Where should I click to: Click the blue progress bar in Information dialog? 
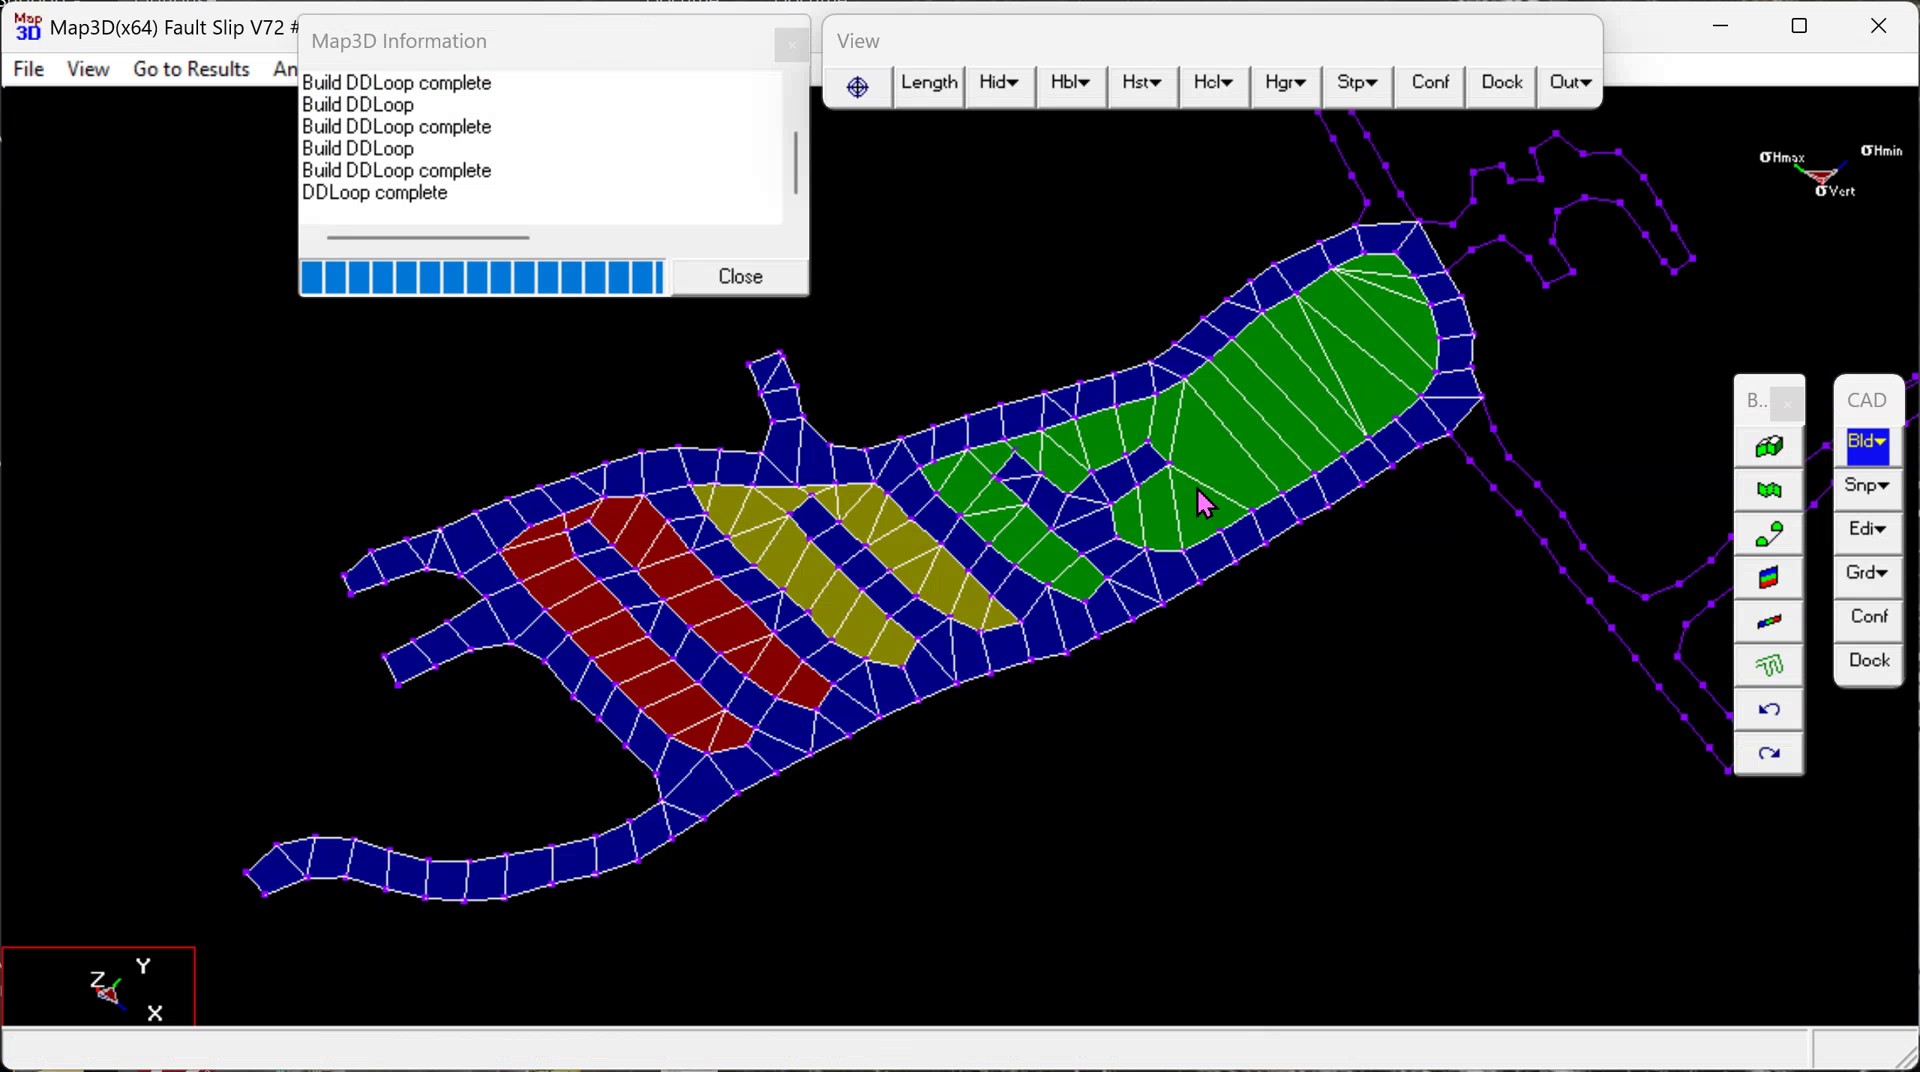coord(482,277)
